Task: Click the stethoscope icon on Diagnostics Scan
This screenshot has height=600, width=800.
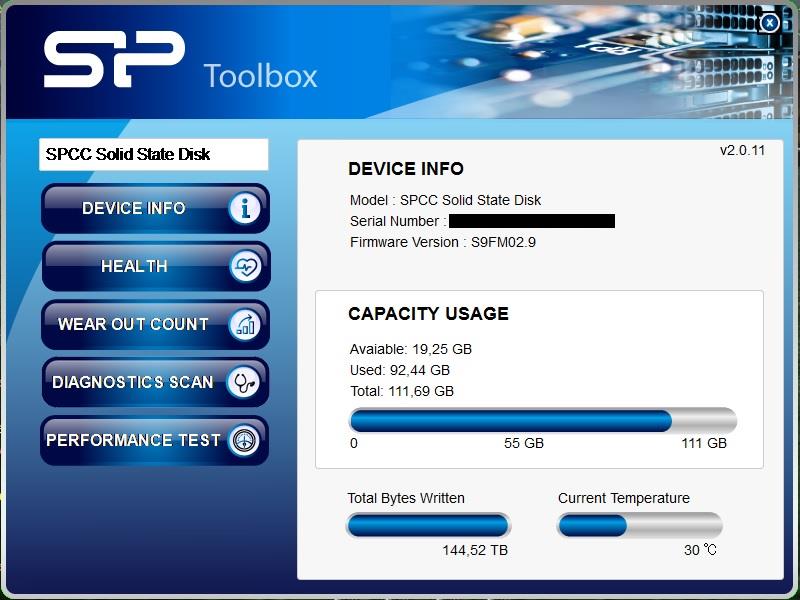Action: [x=244, y=382]
